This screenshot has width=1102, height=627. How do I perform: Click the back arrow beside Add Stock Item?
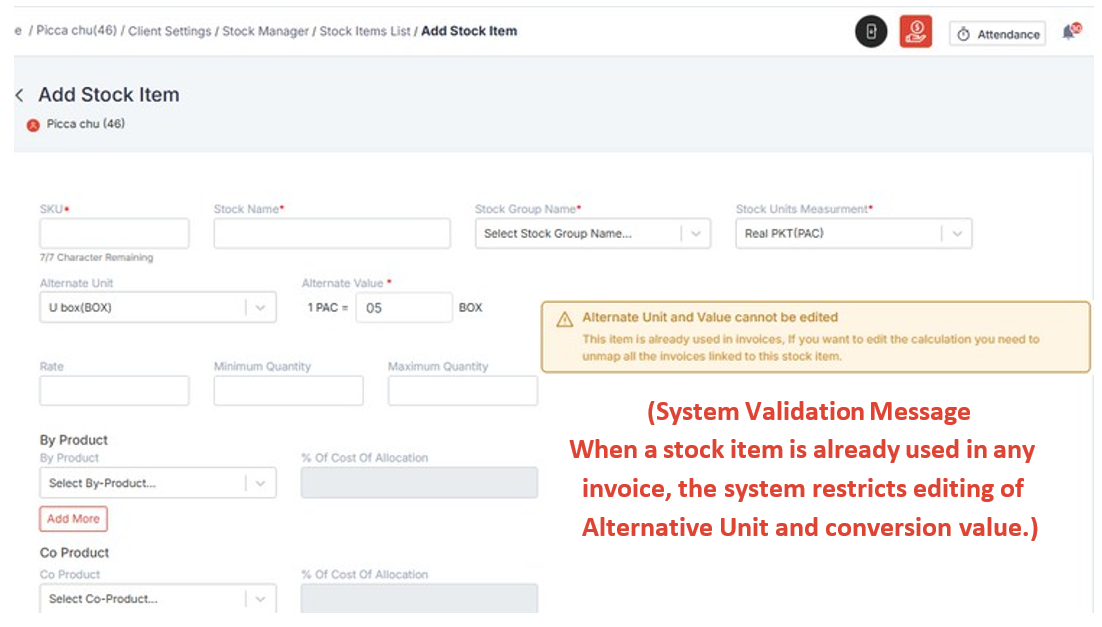coord(19,95)
